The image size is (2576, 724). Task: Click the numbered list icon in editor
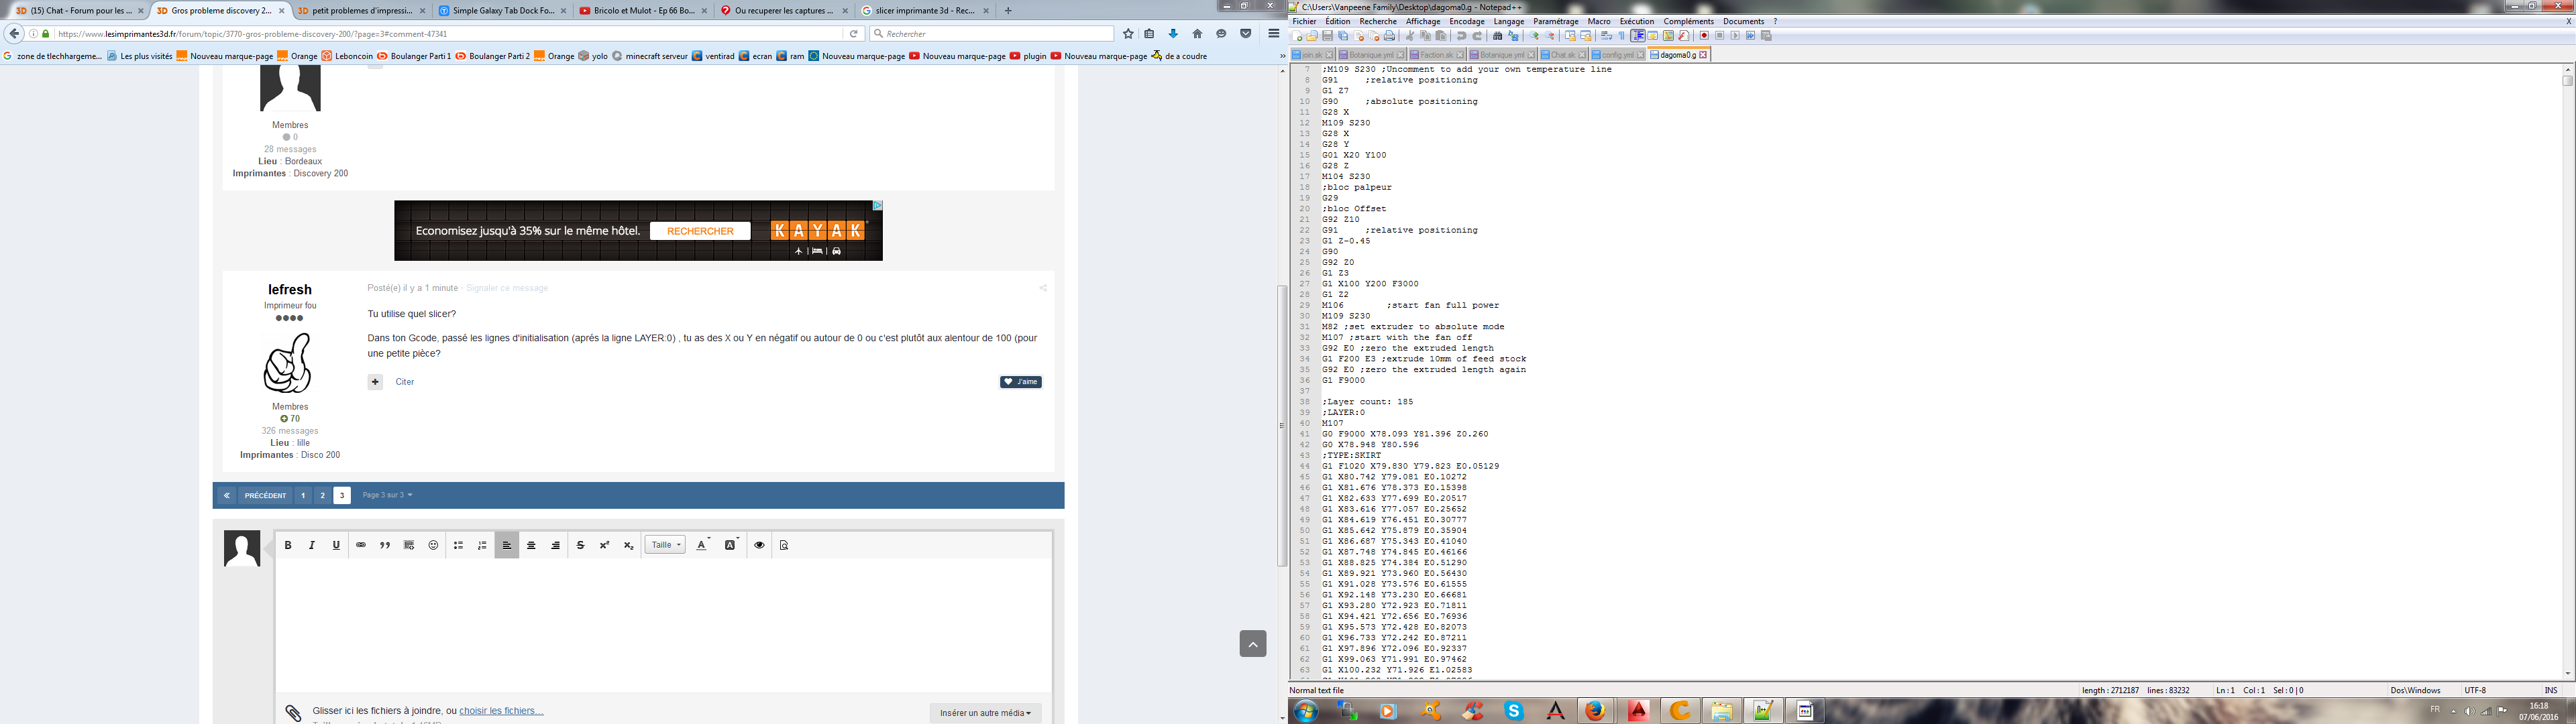pyautogui.click(x=482, y=545)
